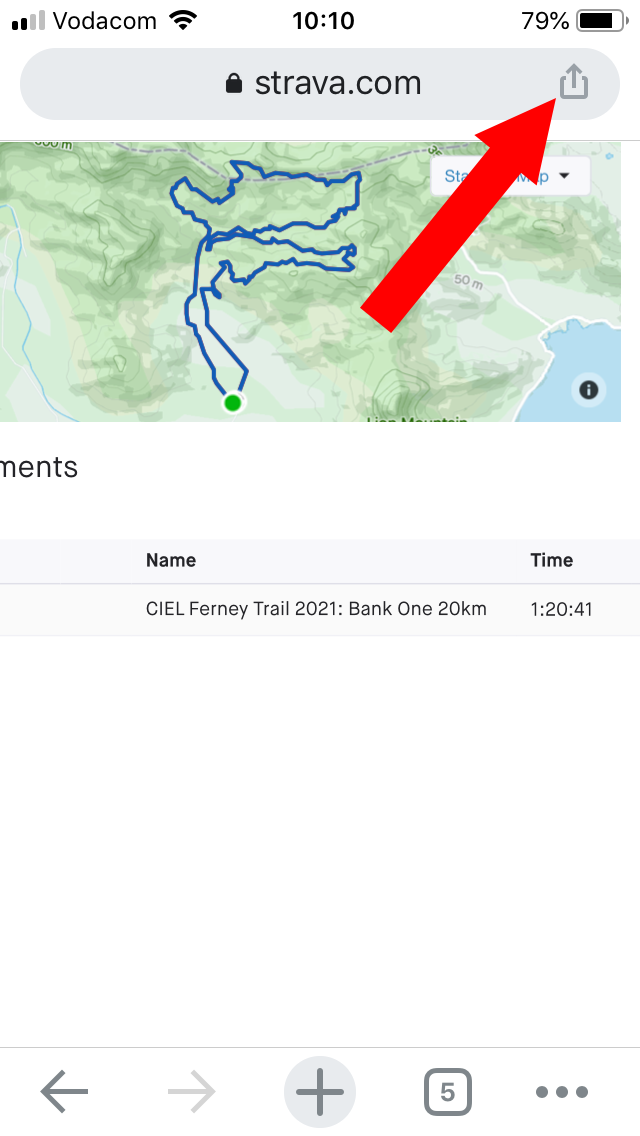640x1136 pixels.
Task: Open the map style dropdown
Action: tap(510, 176)
